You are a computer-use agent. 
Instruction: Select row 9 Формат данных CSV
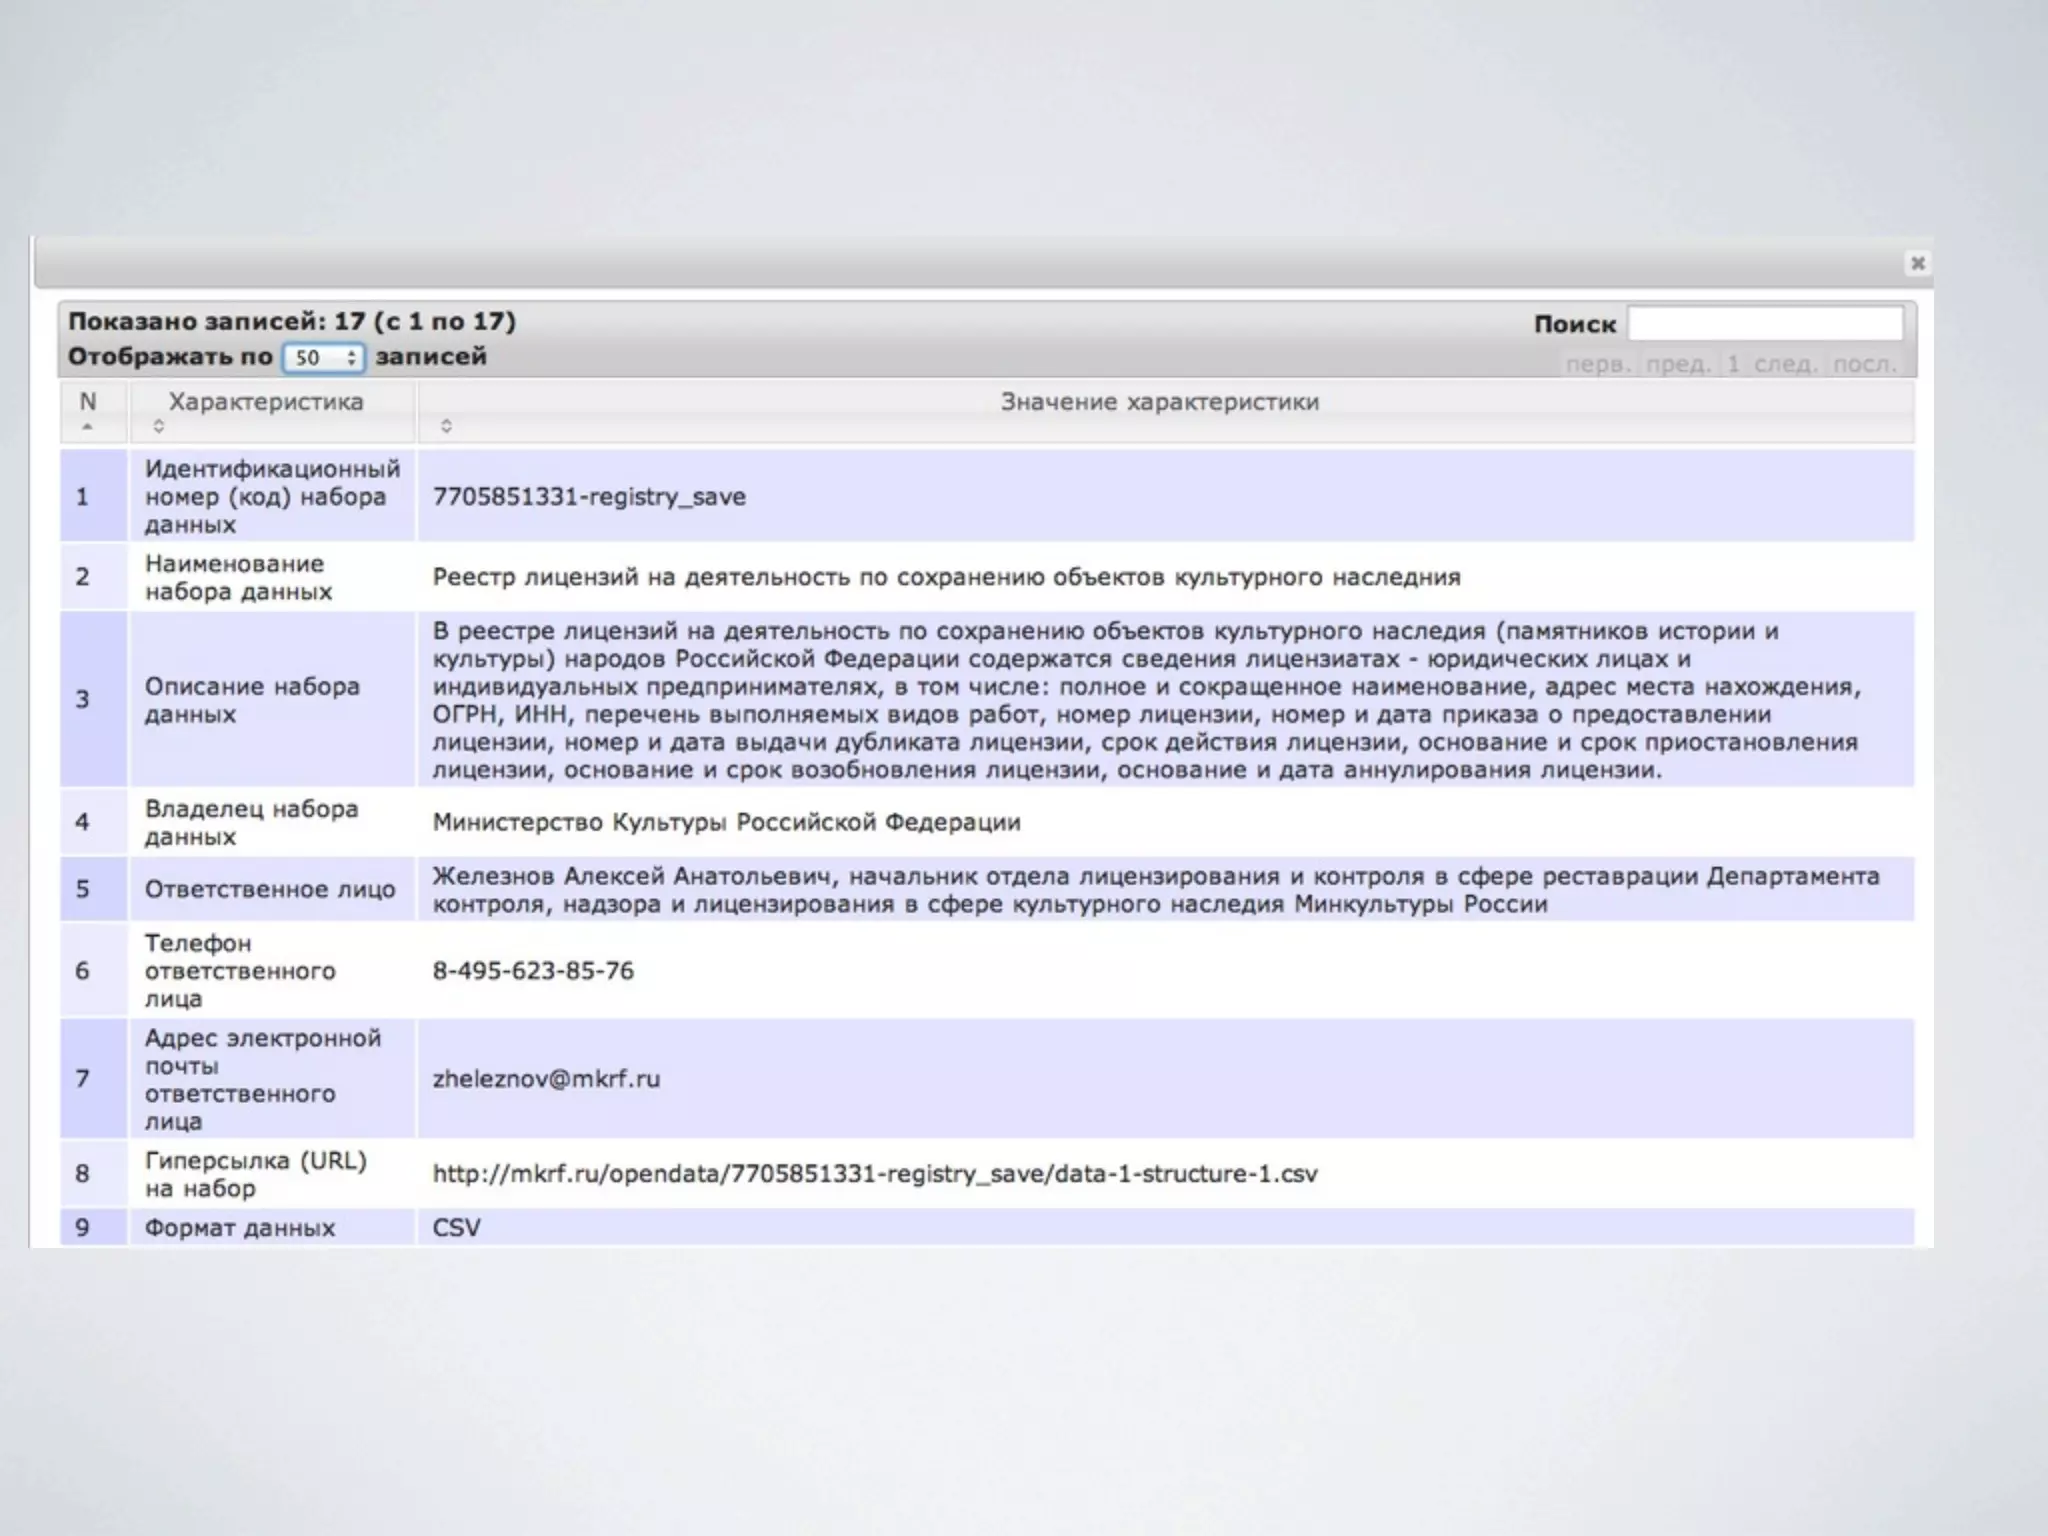pos(456,1228)
